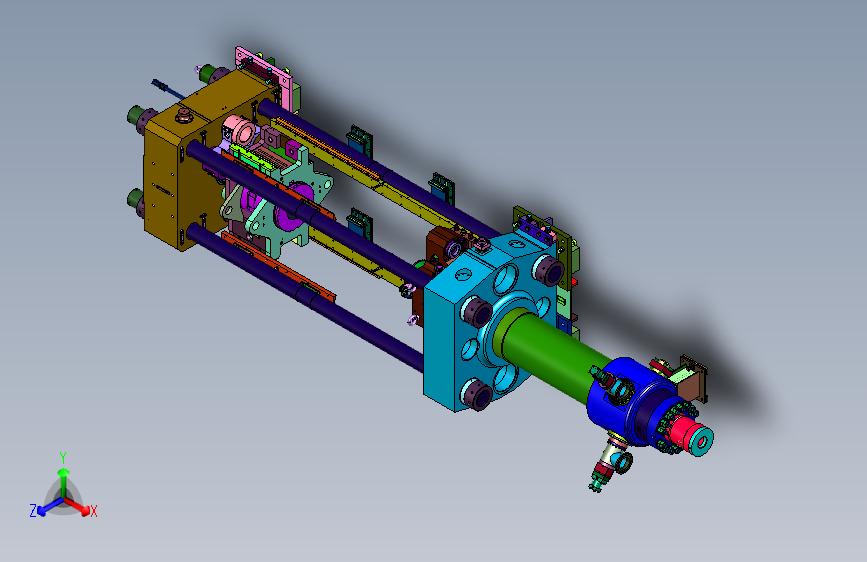Click the red X axis of the triad

click(x=79, y=506)
